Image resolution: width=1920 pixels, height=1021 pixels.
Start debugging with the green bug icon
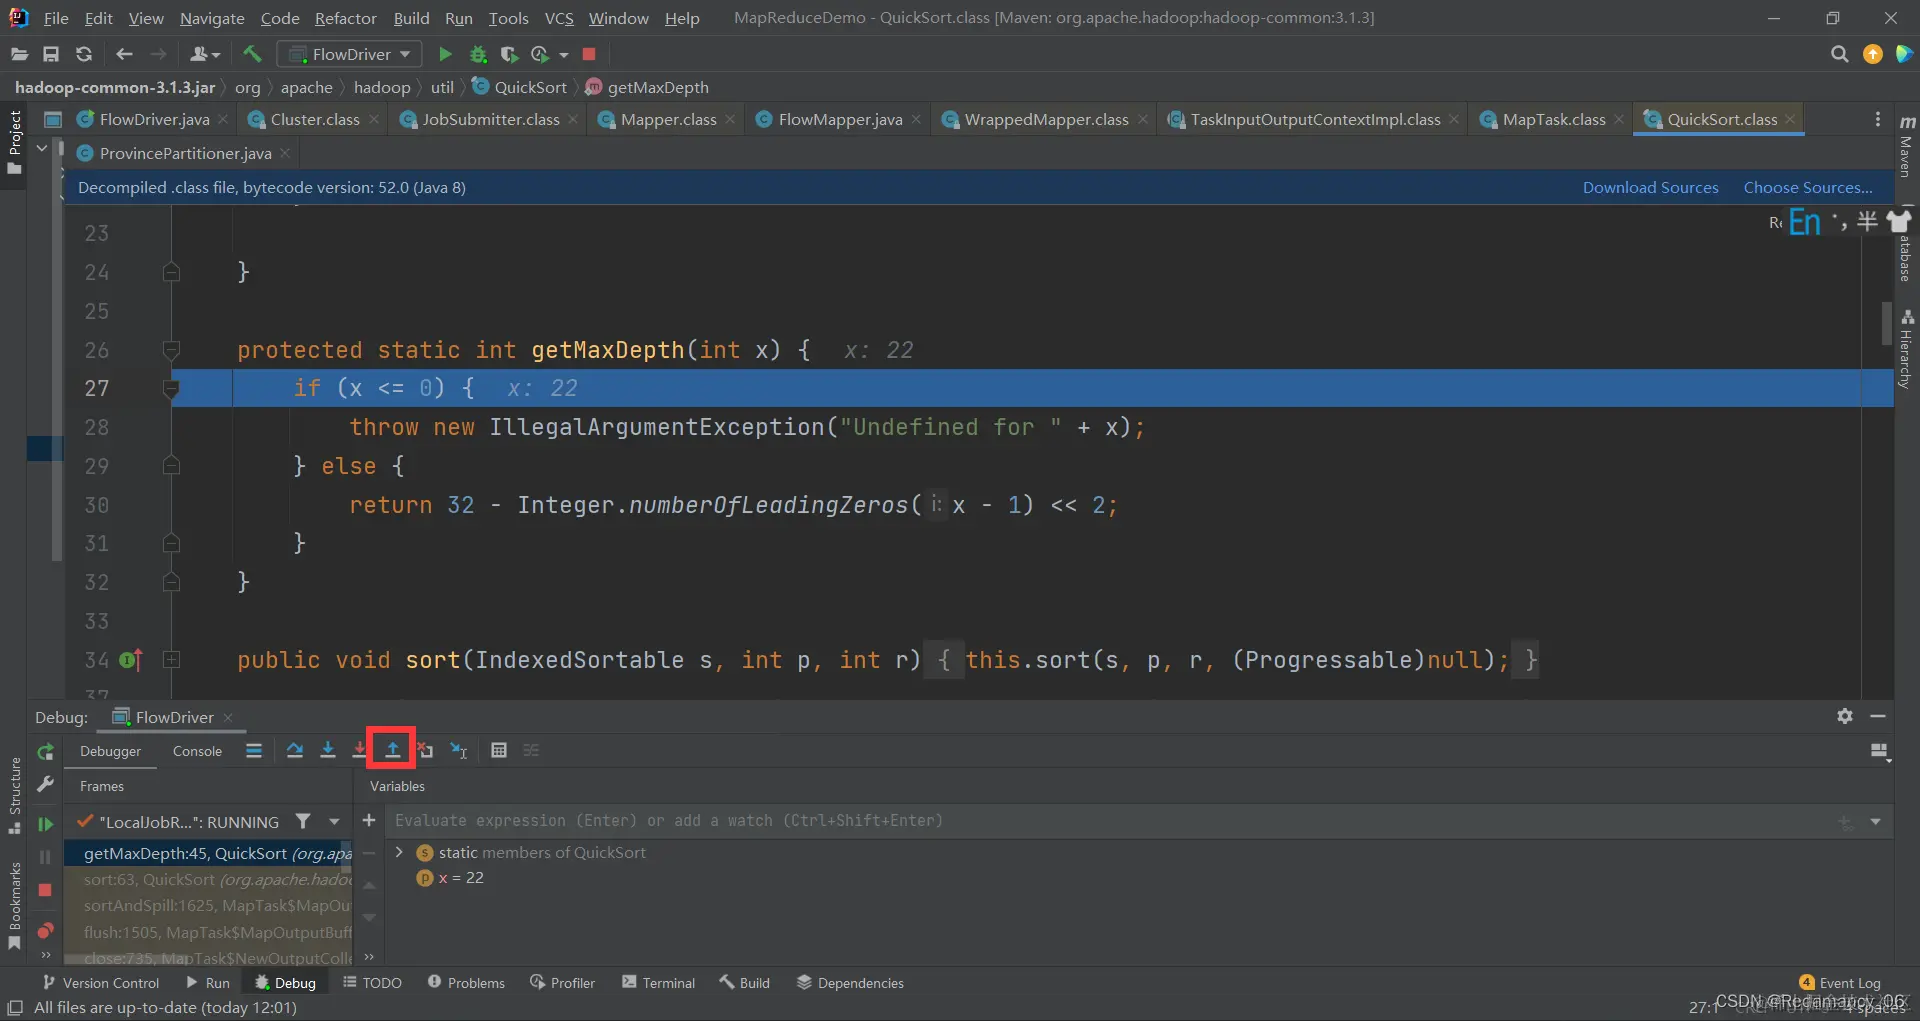[478, 54]
